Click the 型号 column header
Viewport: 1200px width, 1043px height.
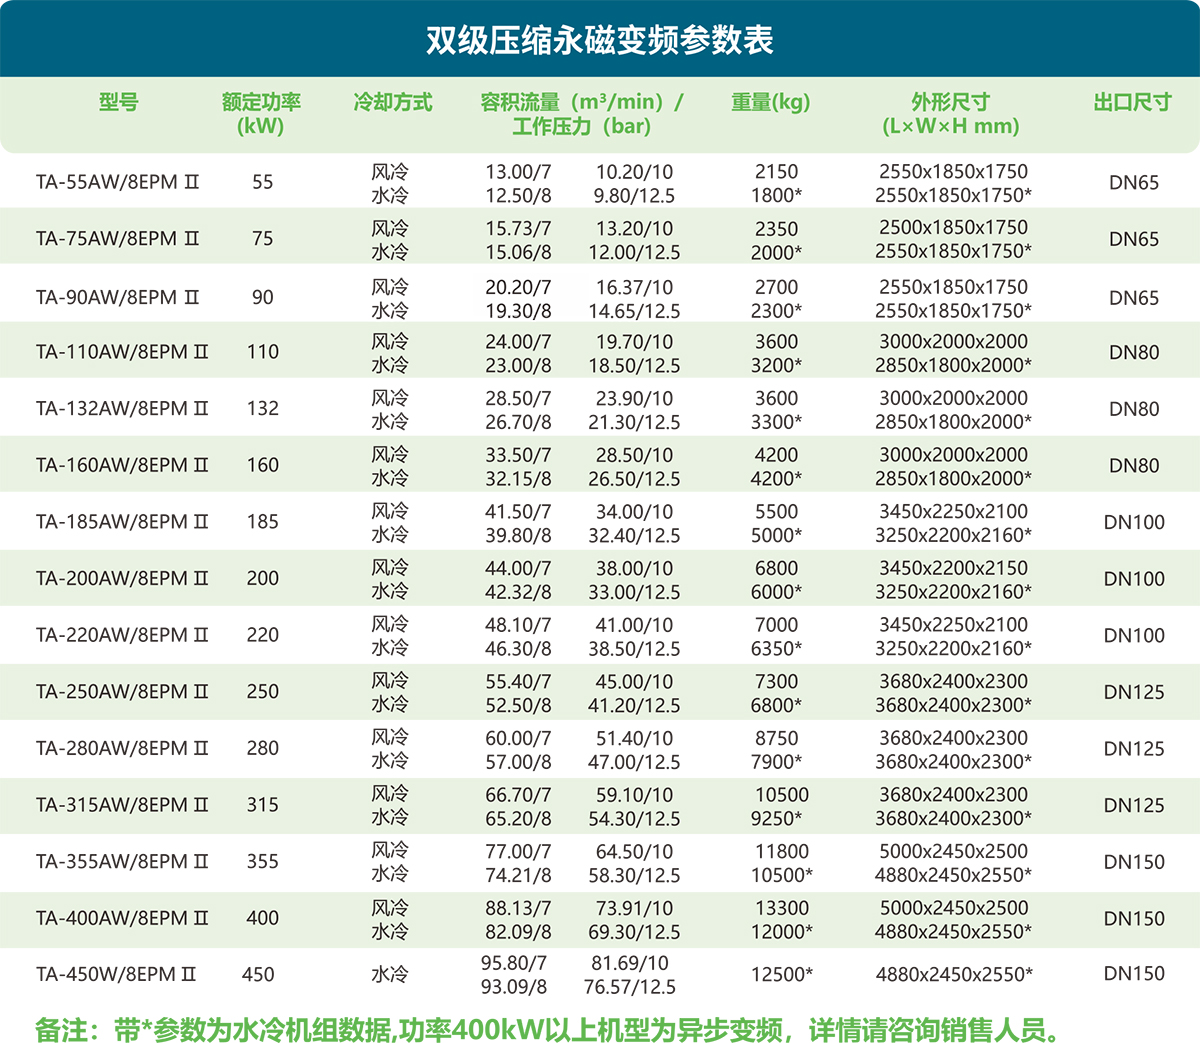(x=118, y=102)
